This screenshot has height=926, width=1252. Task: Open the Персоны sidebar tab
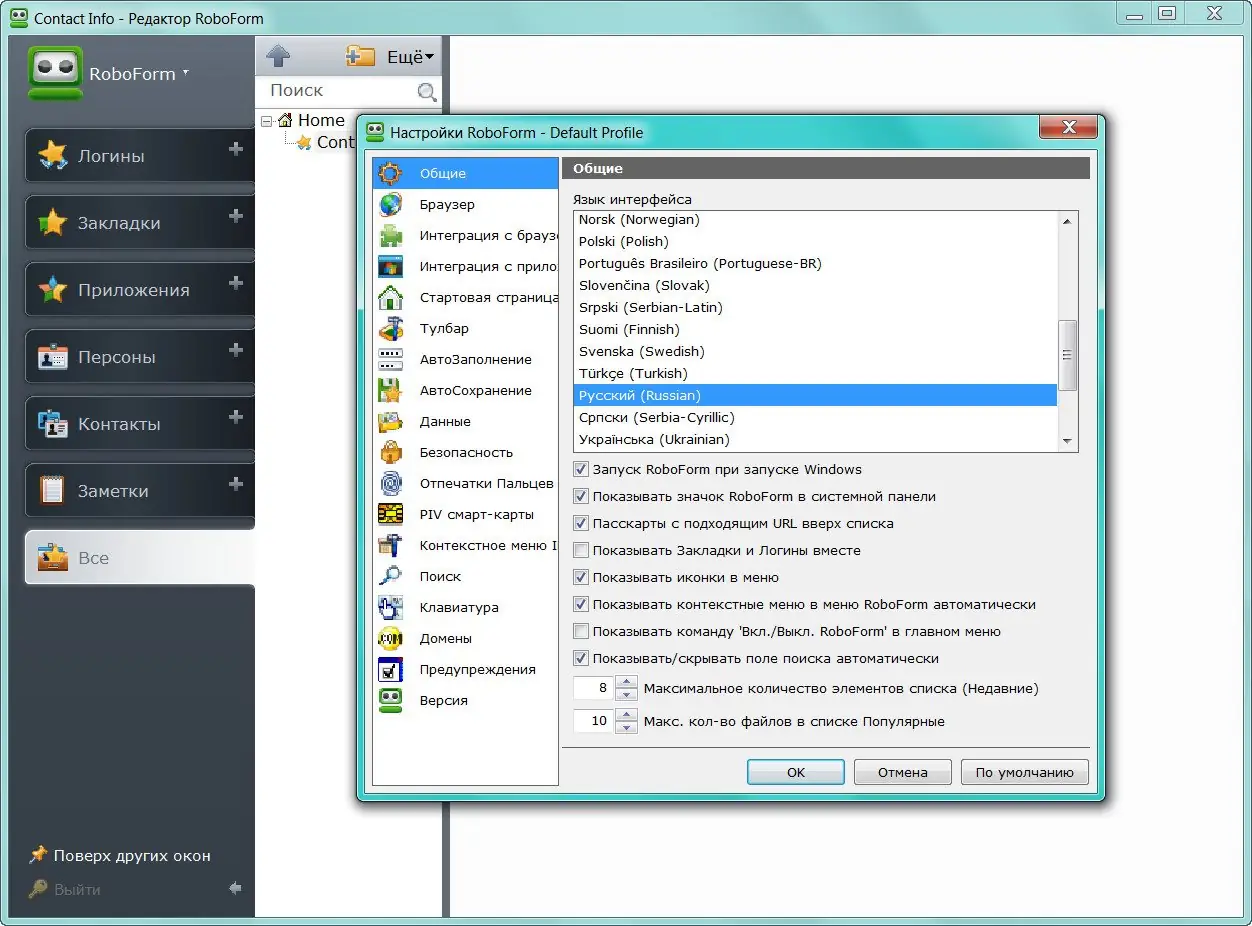tap(140, 357)
